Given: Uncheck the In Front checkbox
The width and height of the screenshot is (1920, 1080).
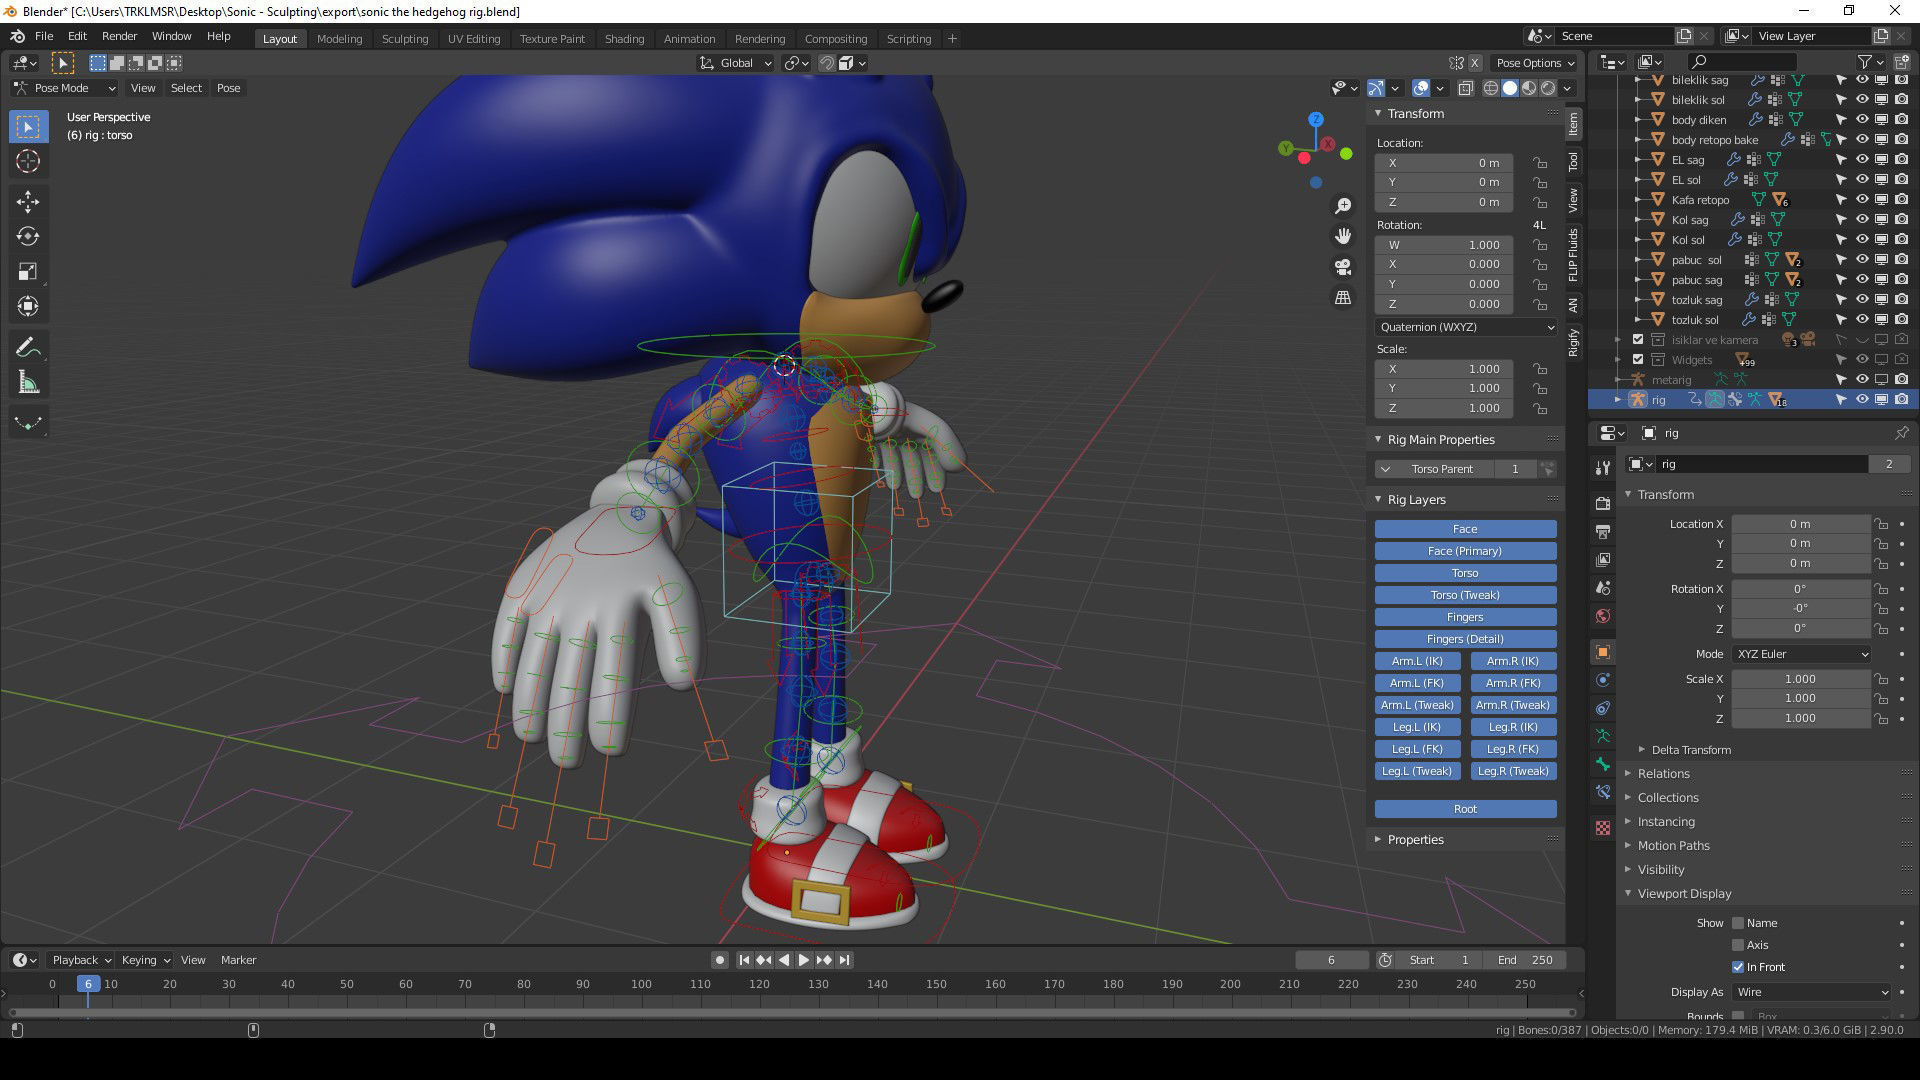Looking at the screenshot, I should [1738, 967].
